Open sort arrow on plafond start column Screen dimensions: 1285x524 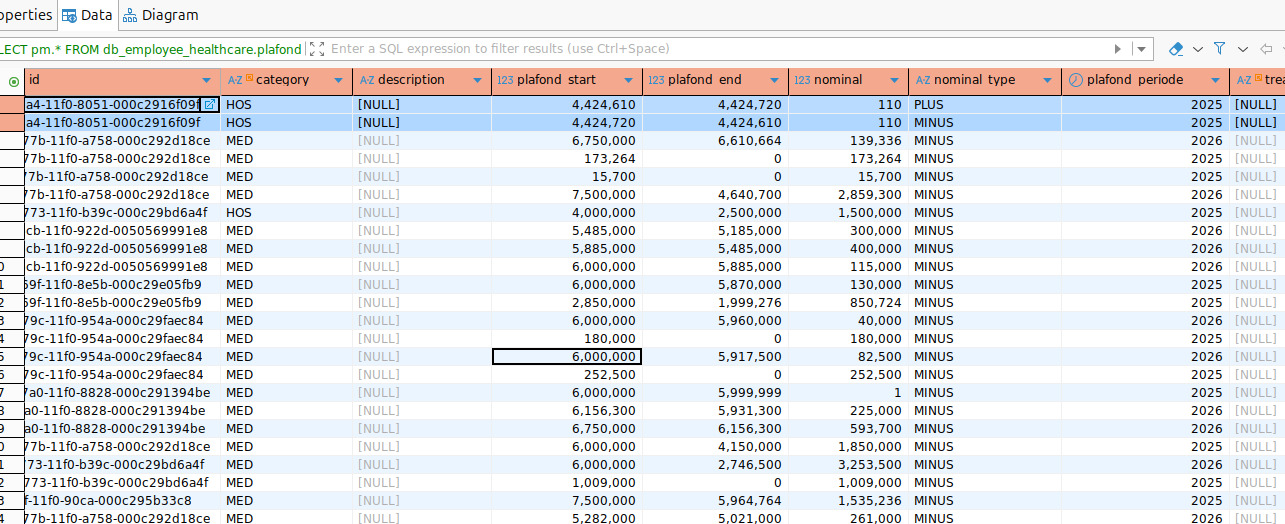click(x=628, y=81)
